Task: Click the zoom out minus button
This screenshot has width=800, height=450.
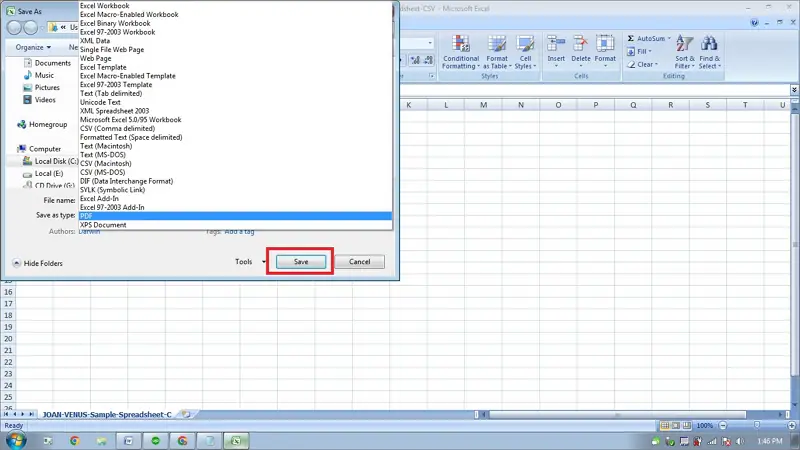Action: click(x=722, y=426)
